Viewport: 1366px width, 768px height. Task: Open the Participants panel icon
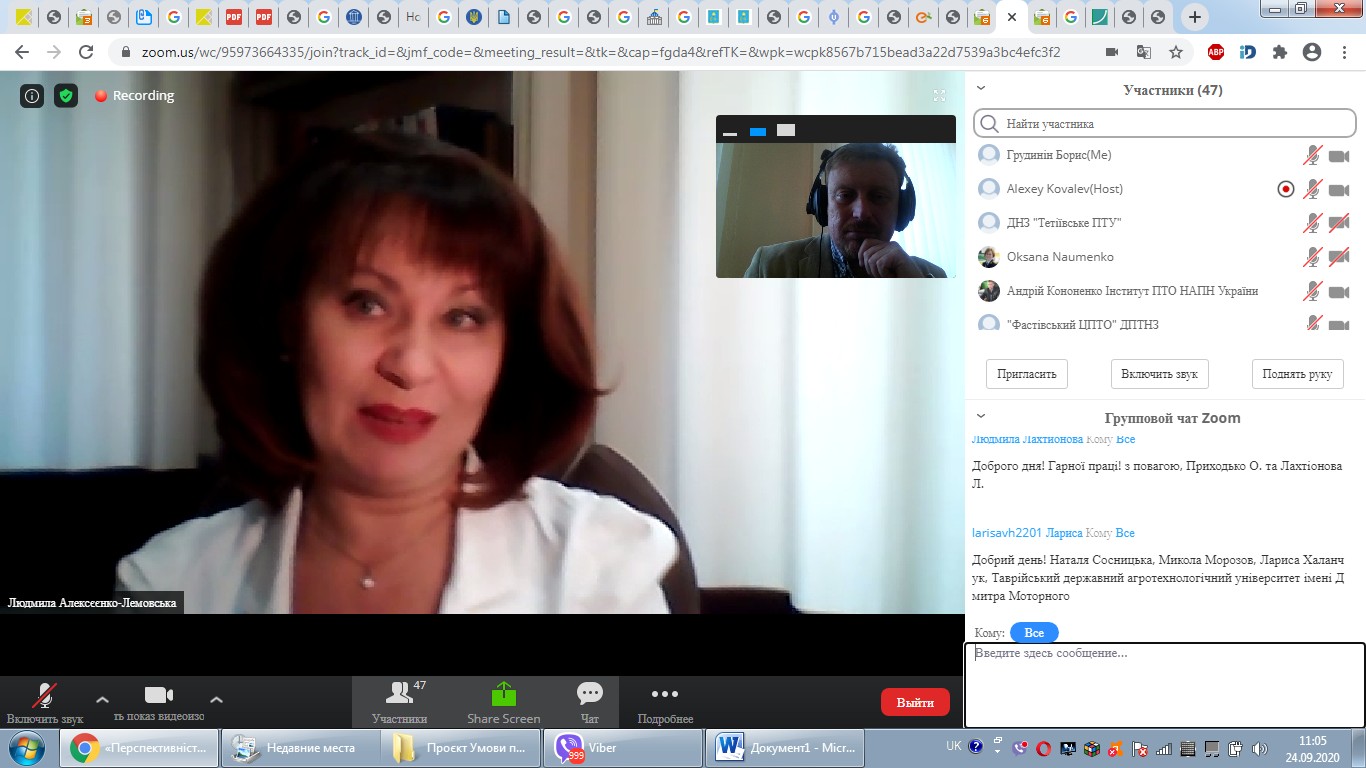pyautogui.click(x=400, y=701)
